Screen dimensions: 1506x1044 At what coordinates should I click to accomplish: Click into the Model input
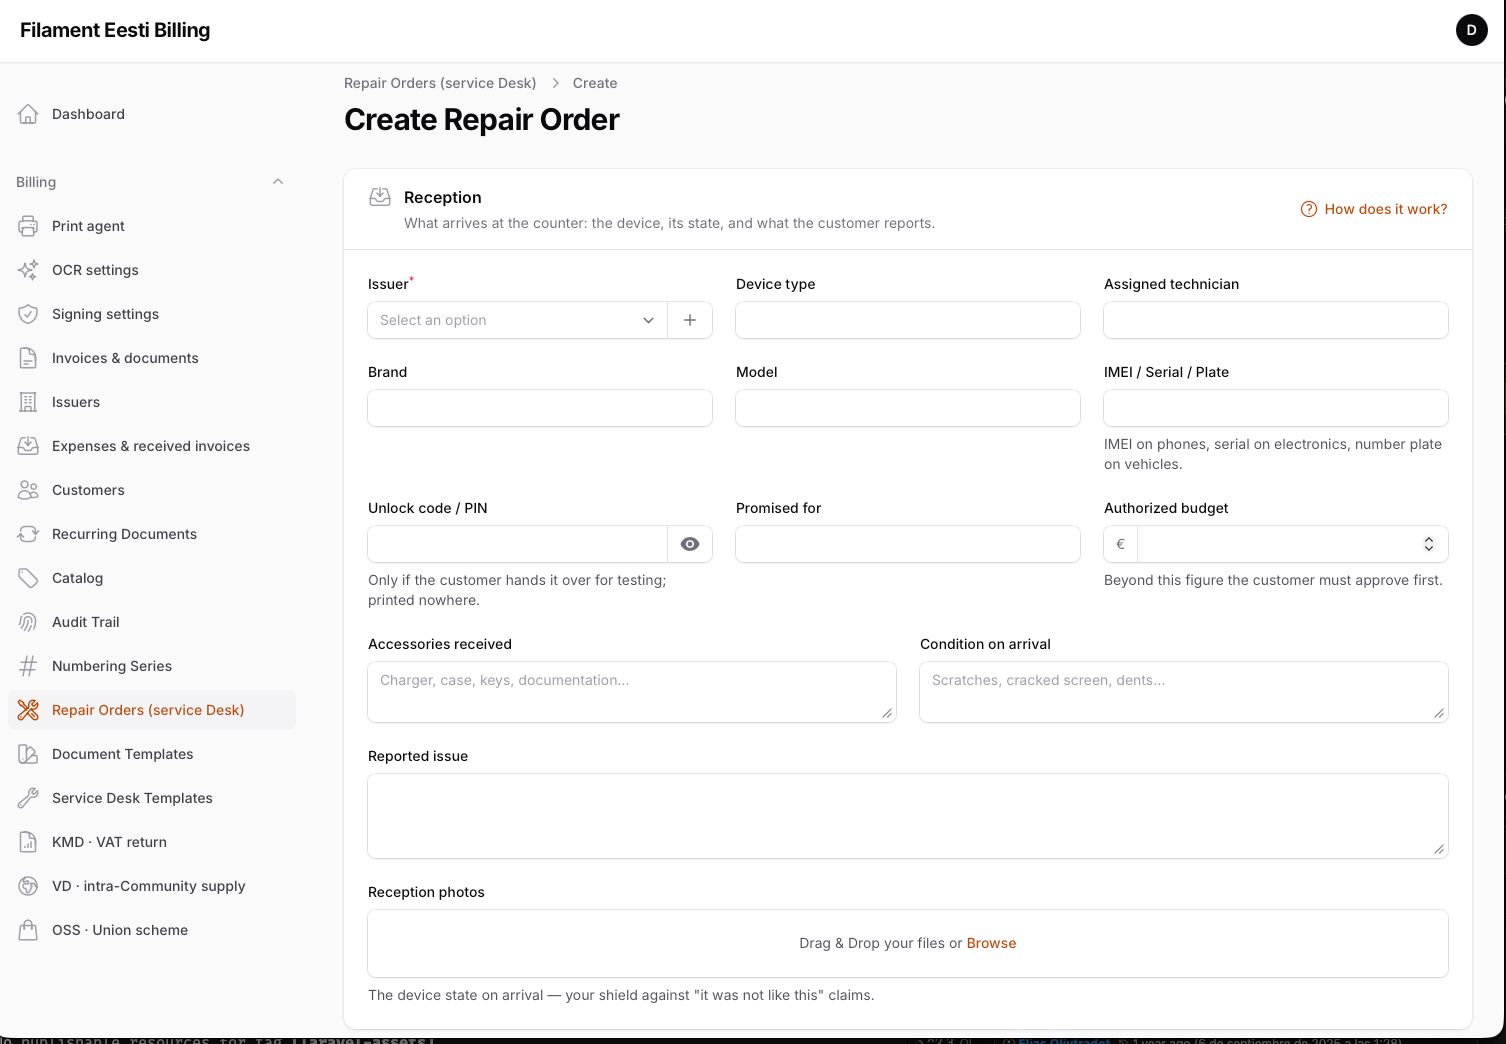pos(908,408)
